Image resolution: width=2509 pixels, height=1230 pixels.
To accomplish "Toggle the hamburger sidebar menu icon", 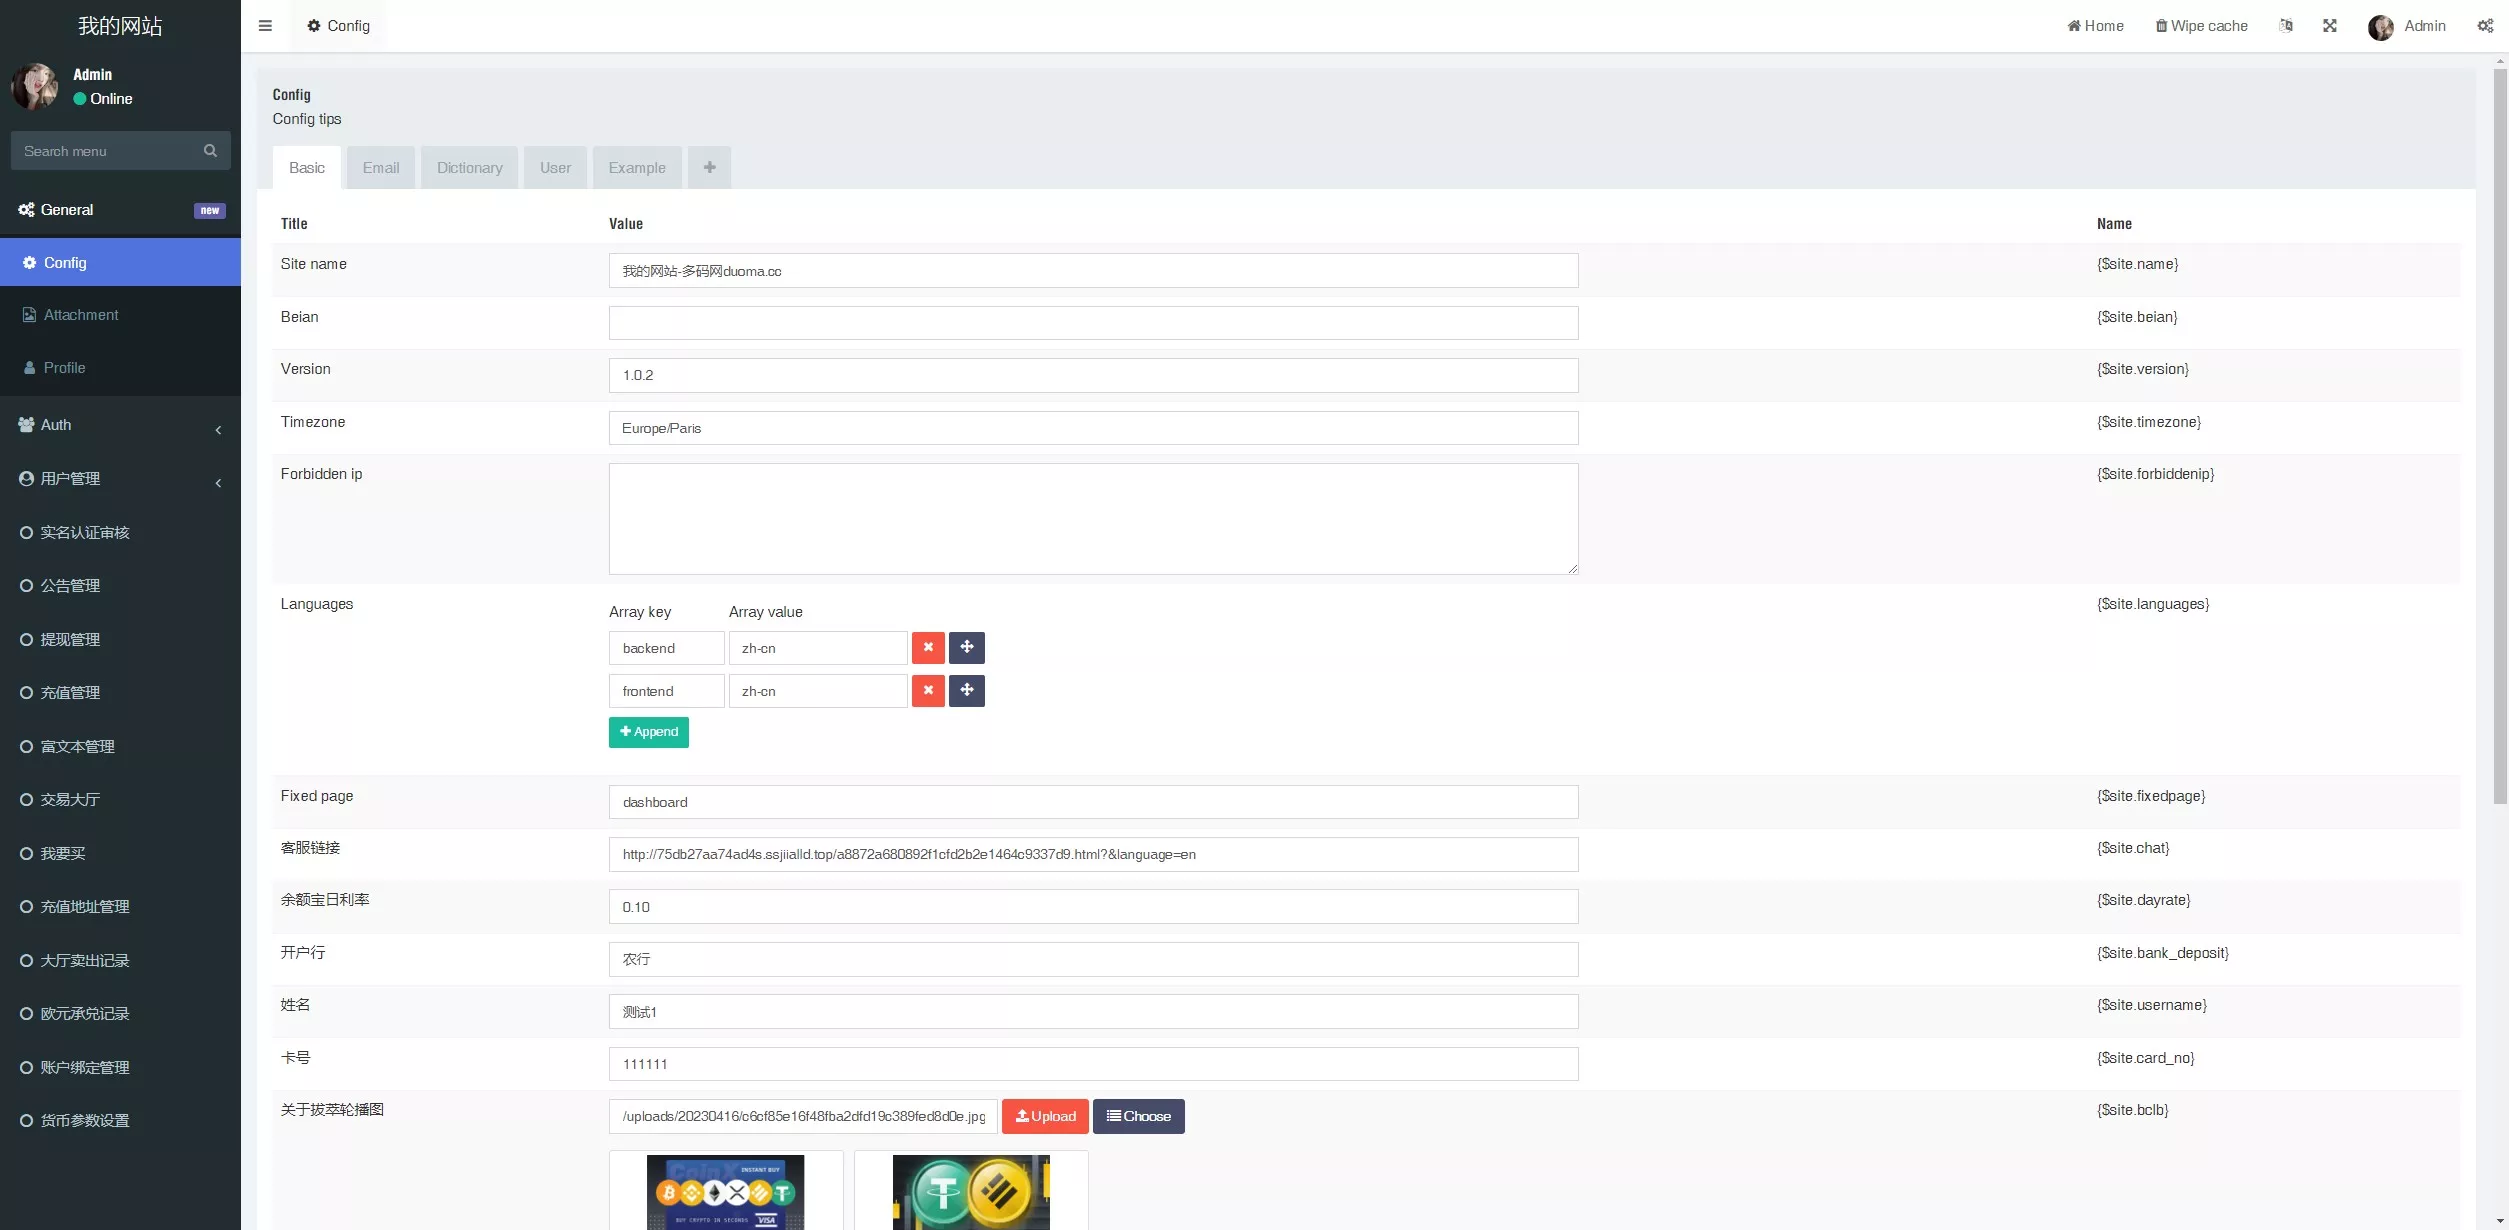I will (x=265, y=26).
